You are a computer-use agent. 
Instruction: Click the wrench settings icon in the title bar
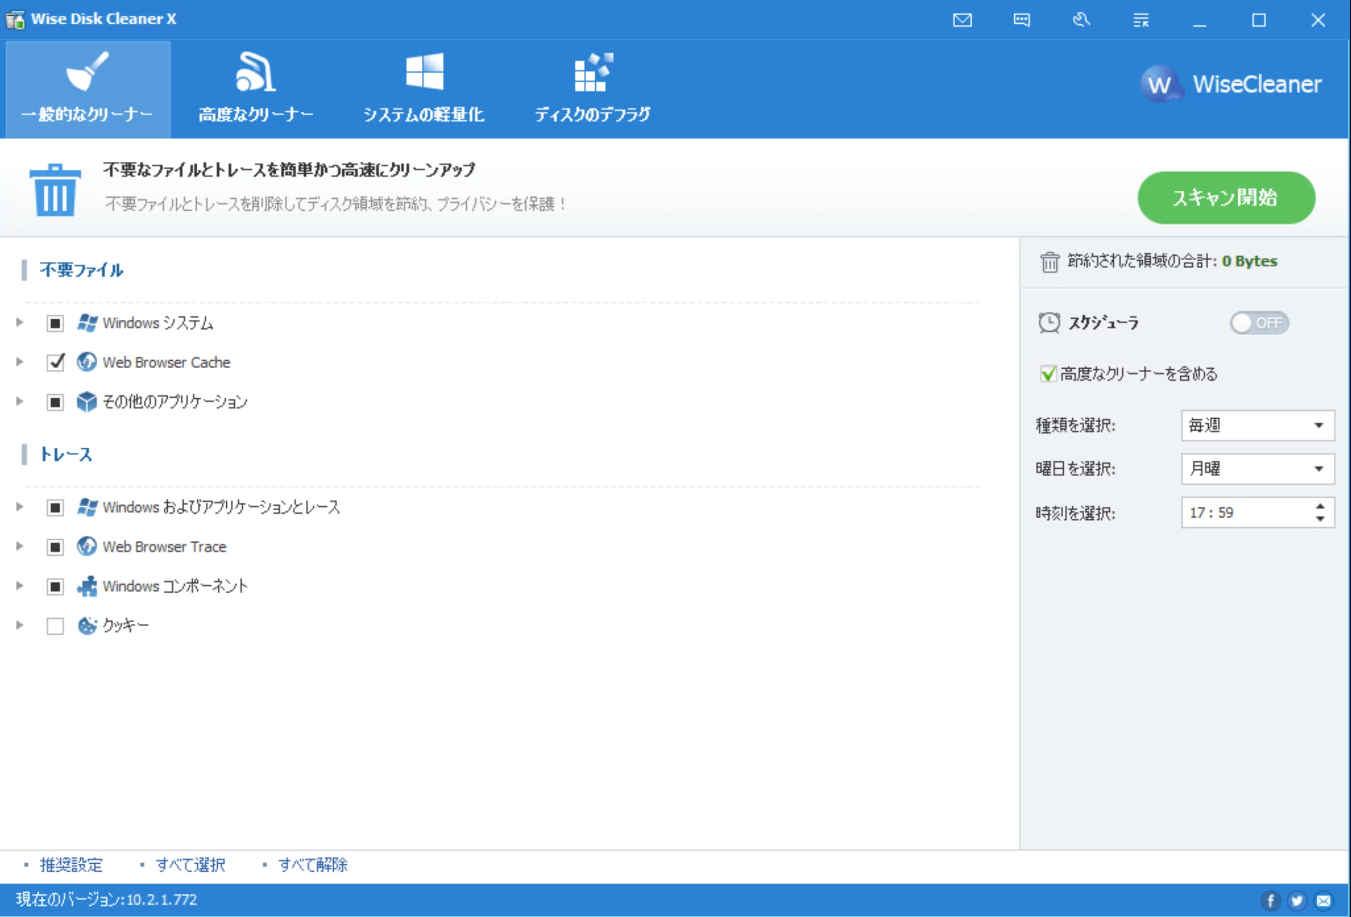pos(1081,19)
